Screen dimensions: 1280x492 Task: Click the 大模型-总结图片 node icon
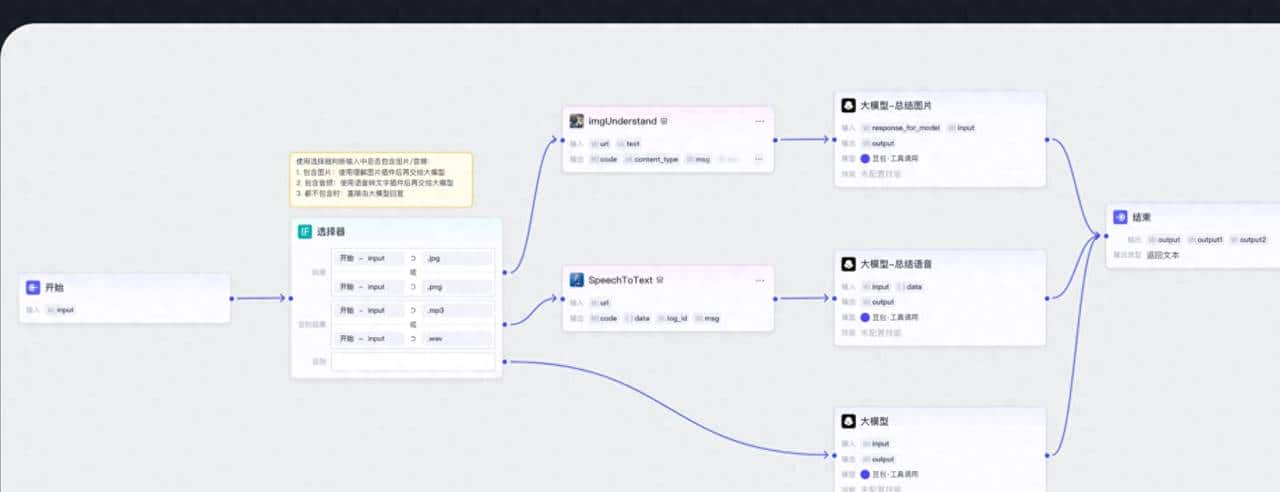(x=848, y=105)
